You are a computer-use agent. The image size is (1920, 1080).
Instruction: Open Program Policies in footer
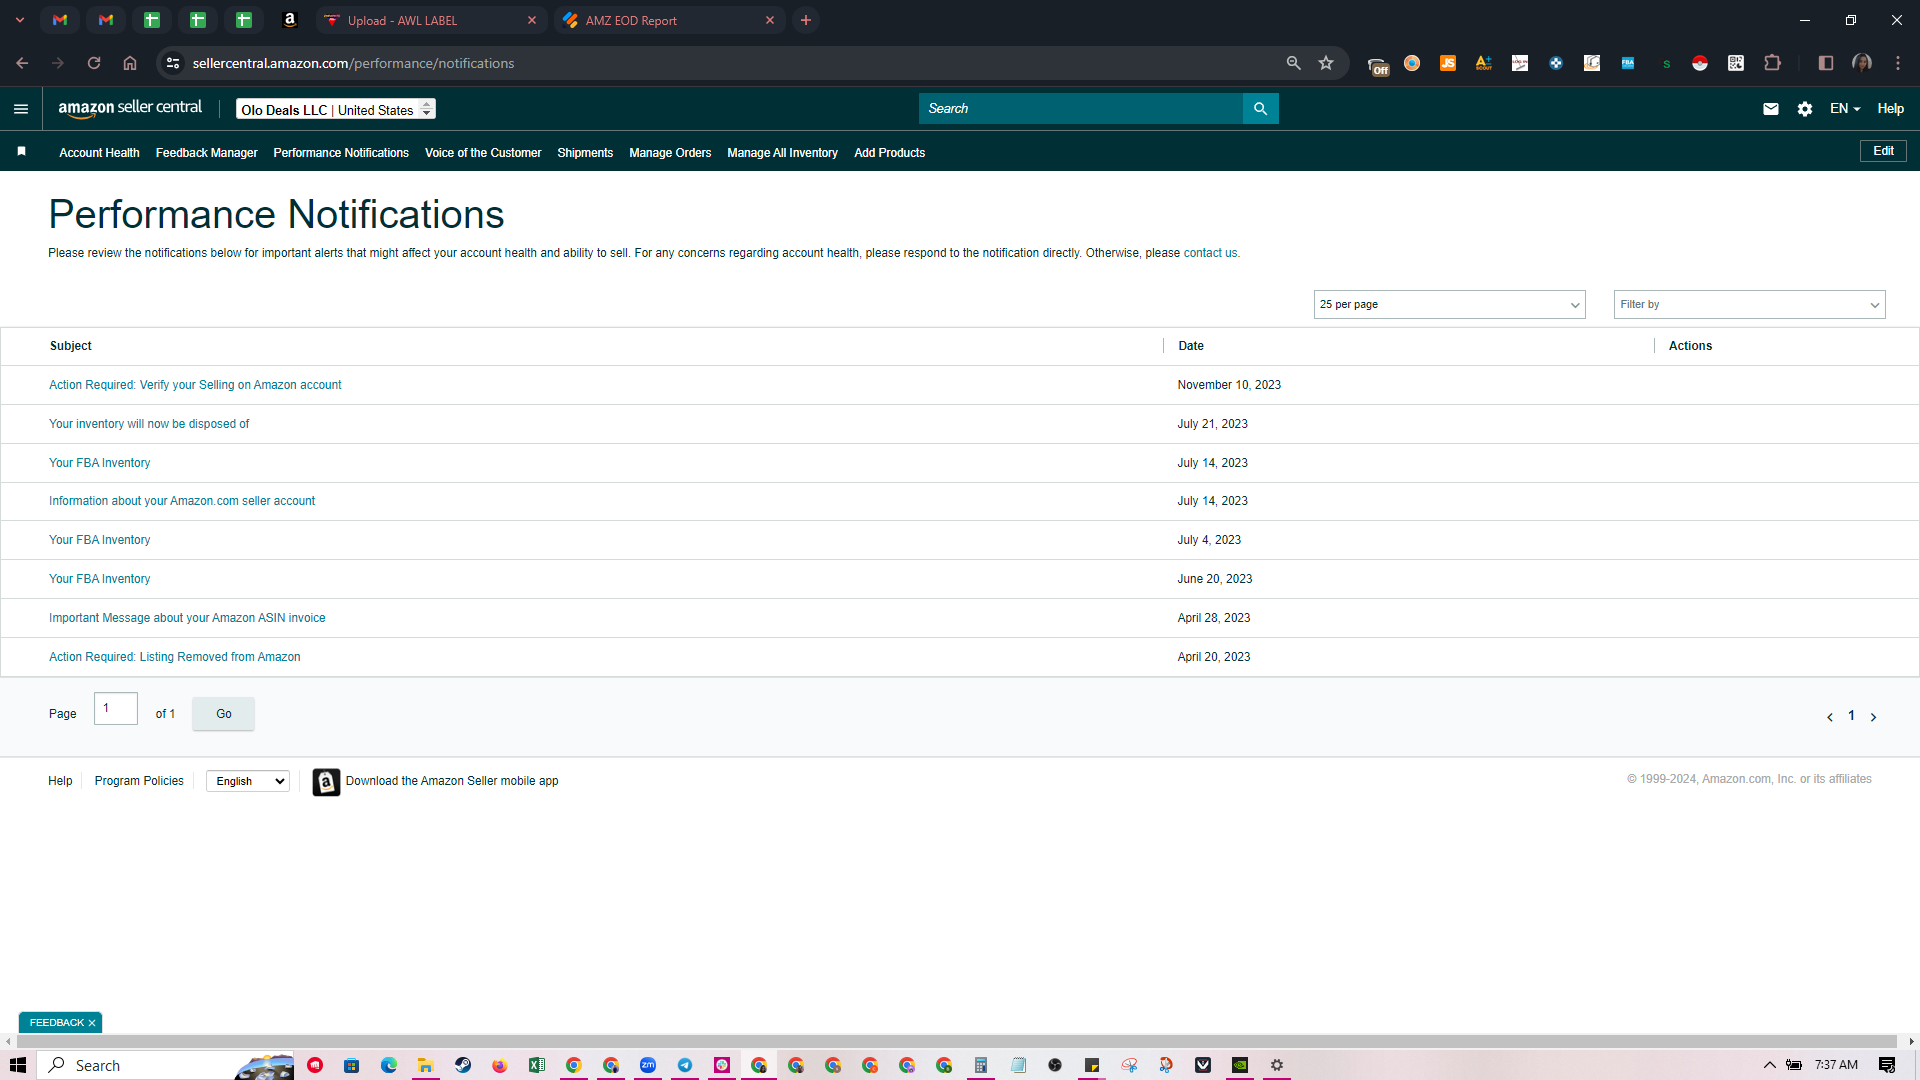tap(139, 781)
